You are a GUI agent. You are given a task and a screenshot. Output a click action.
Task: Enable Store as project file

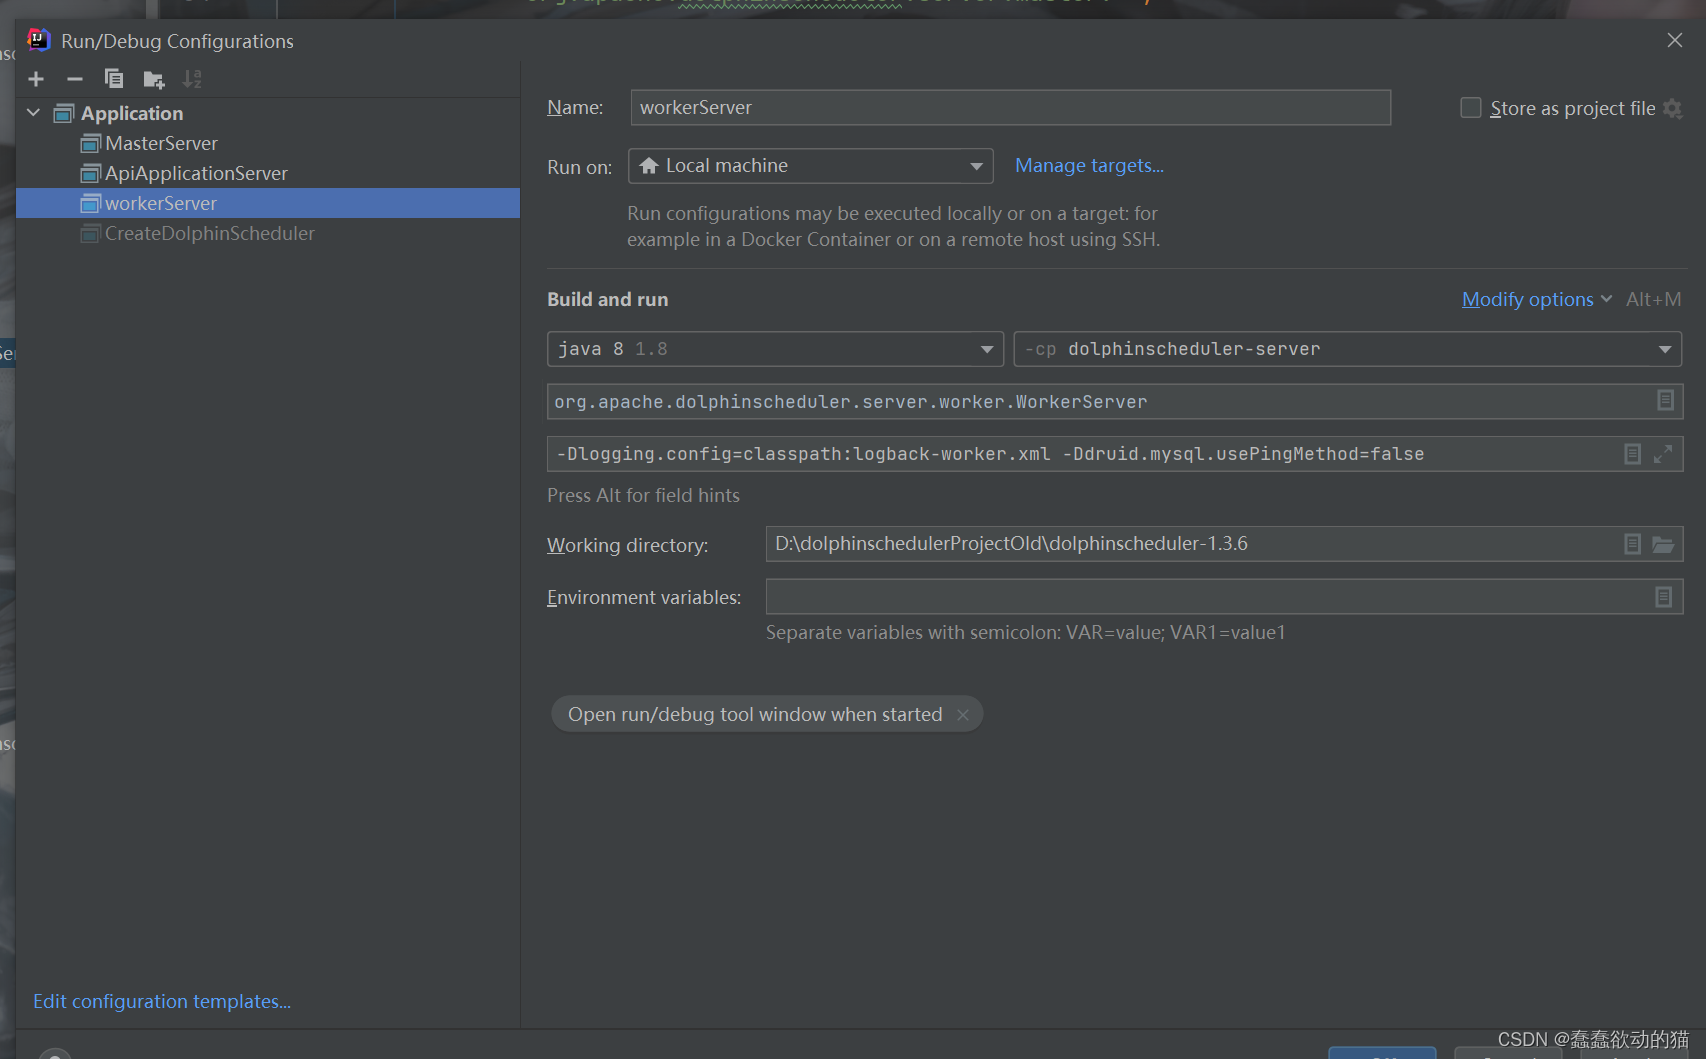[x=1471, y=107]
